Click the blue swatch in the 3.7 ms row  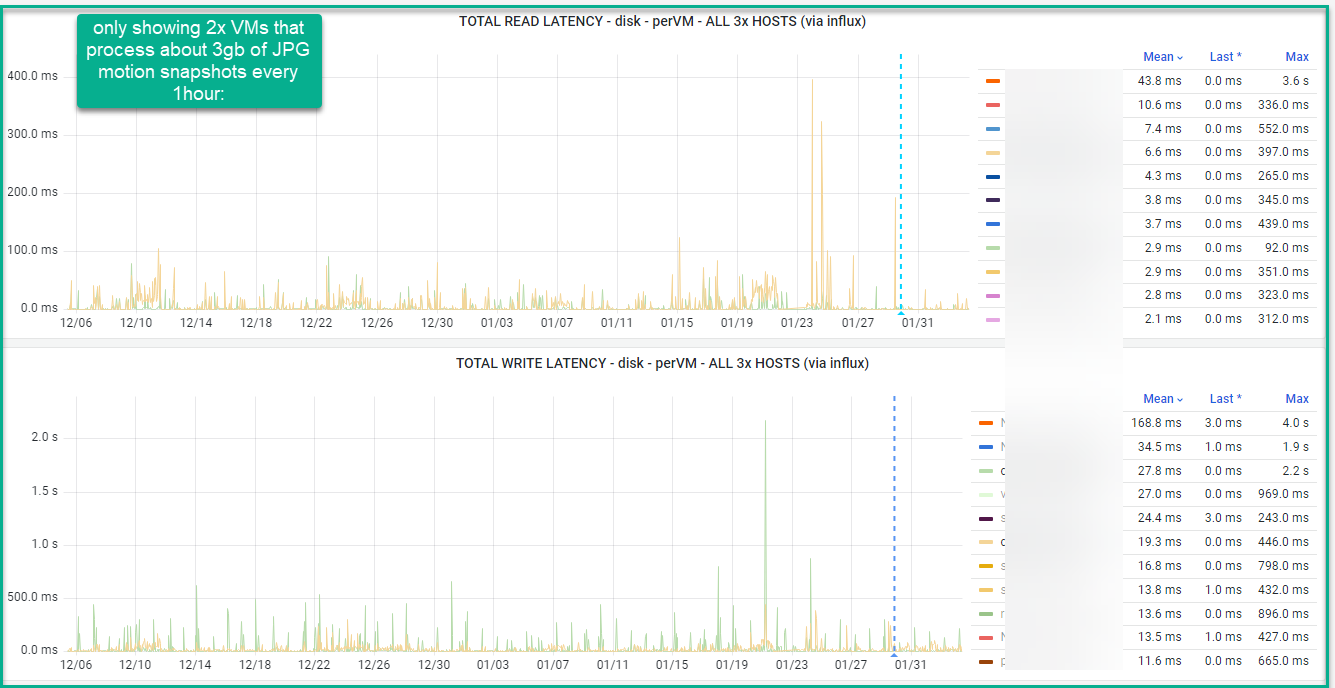[992, 224]
